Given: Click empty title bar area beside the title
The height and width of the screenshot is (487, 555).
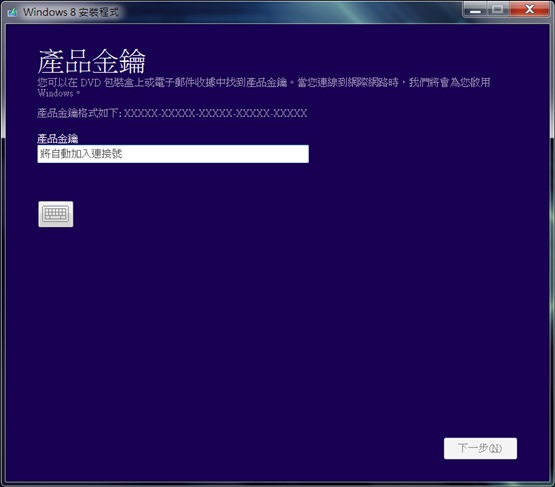Looking at the screenshot, I should point(283,12).
